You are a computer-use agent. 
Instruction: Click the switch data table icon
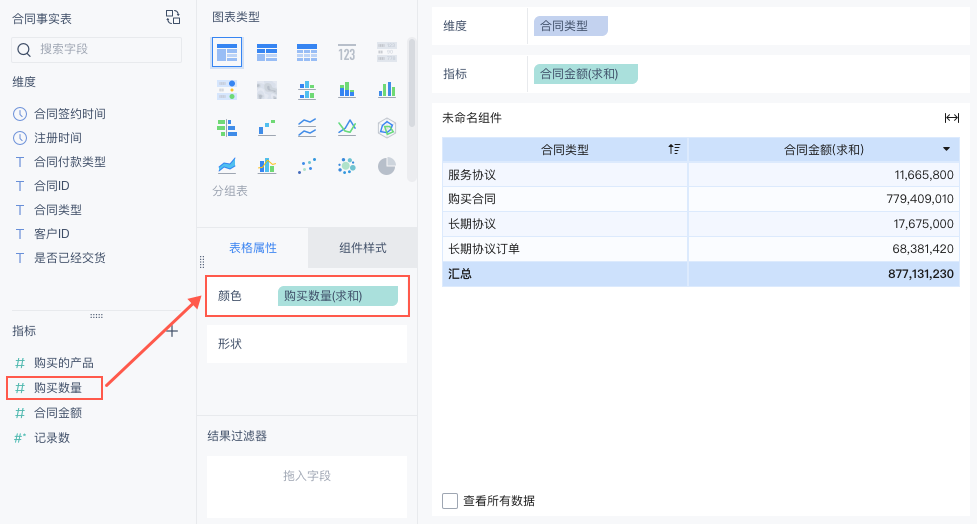tap(173, 17)
